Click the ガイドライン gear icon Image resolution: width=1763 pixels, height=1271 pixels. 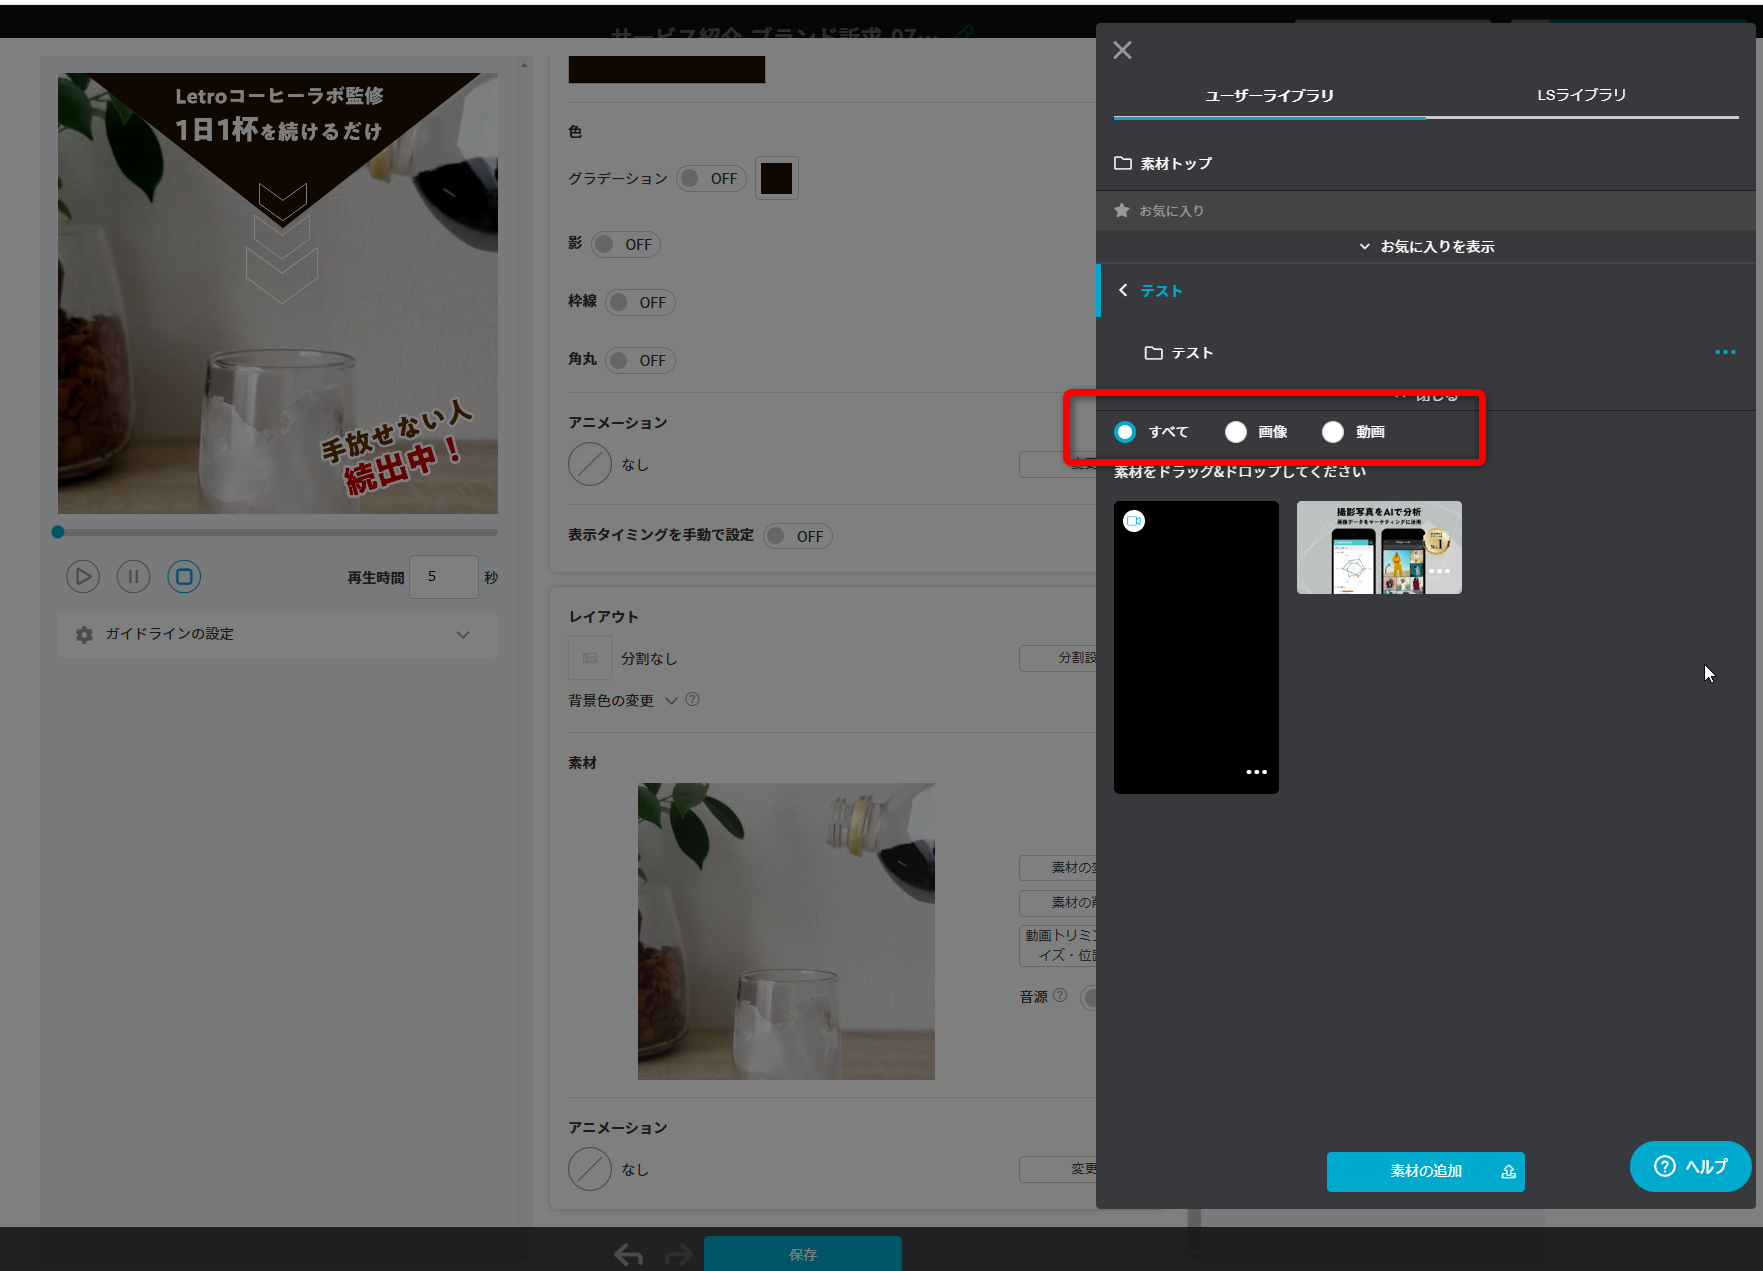85,634
